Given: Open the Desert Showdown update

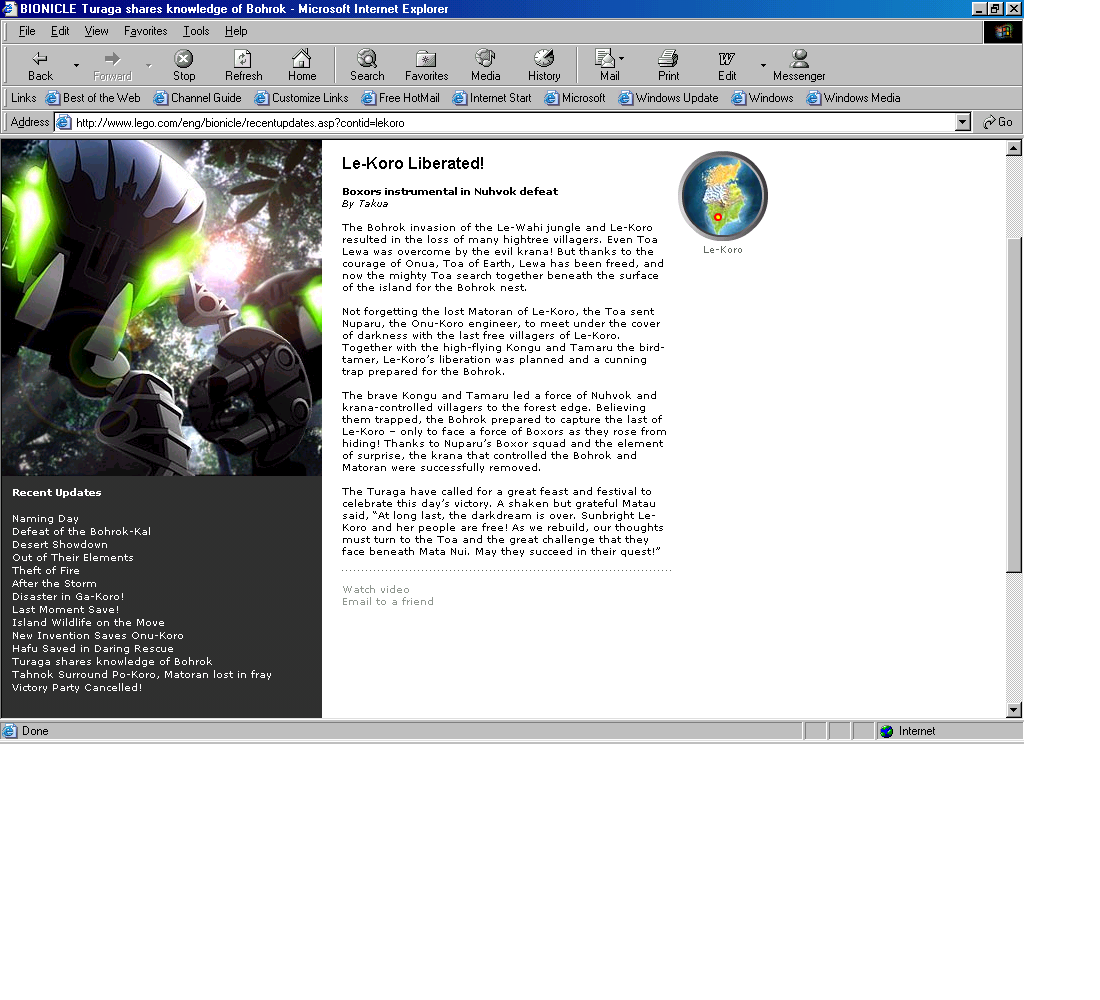Looking at the screenshot, I should (60, 545).
